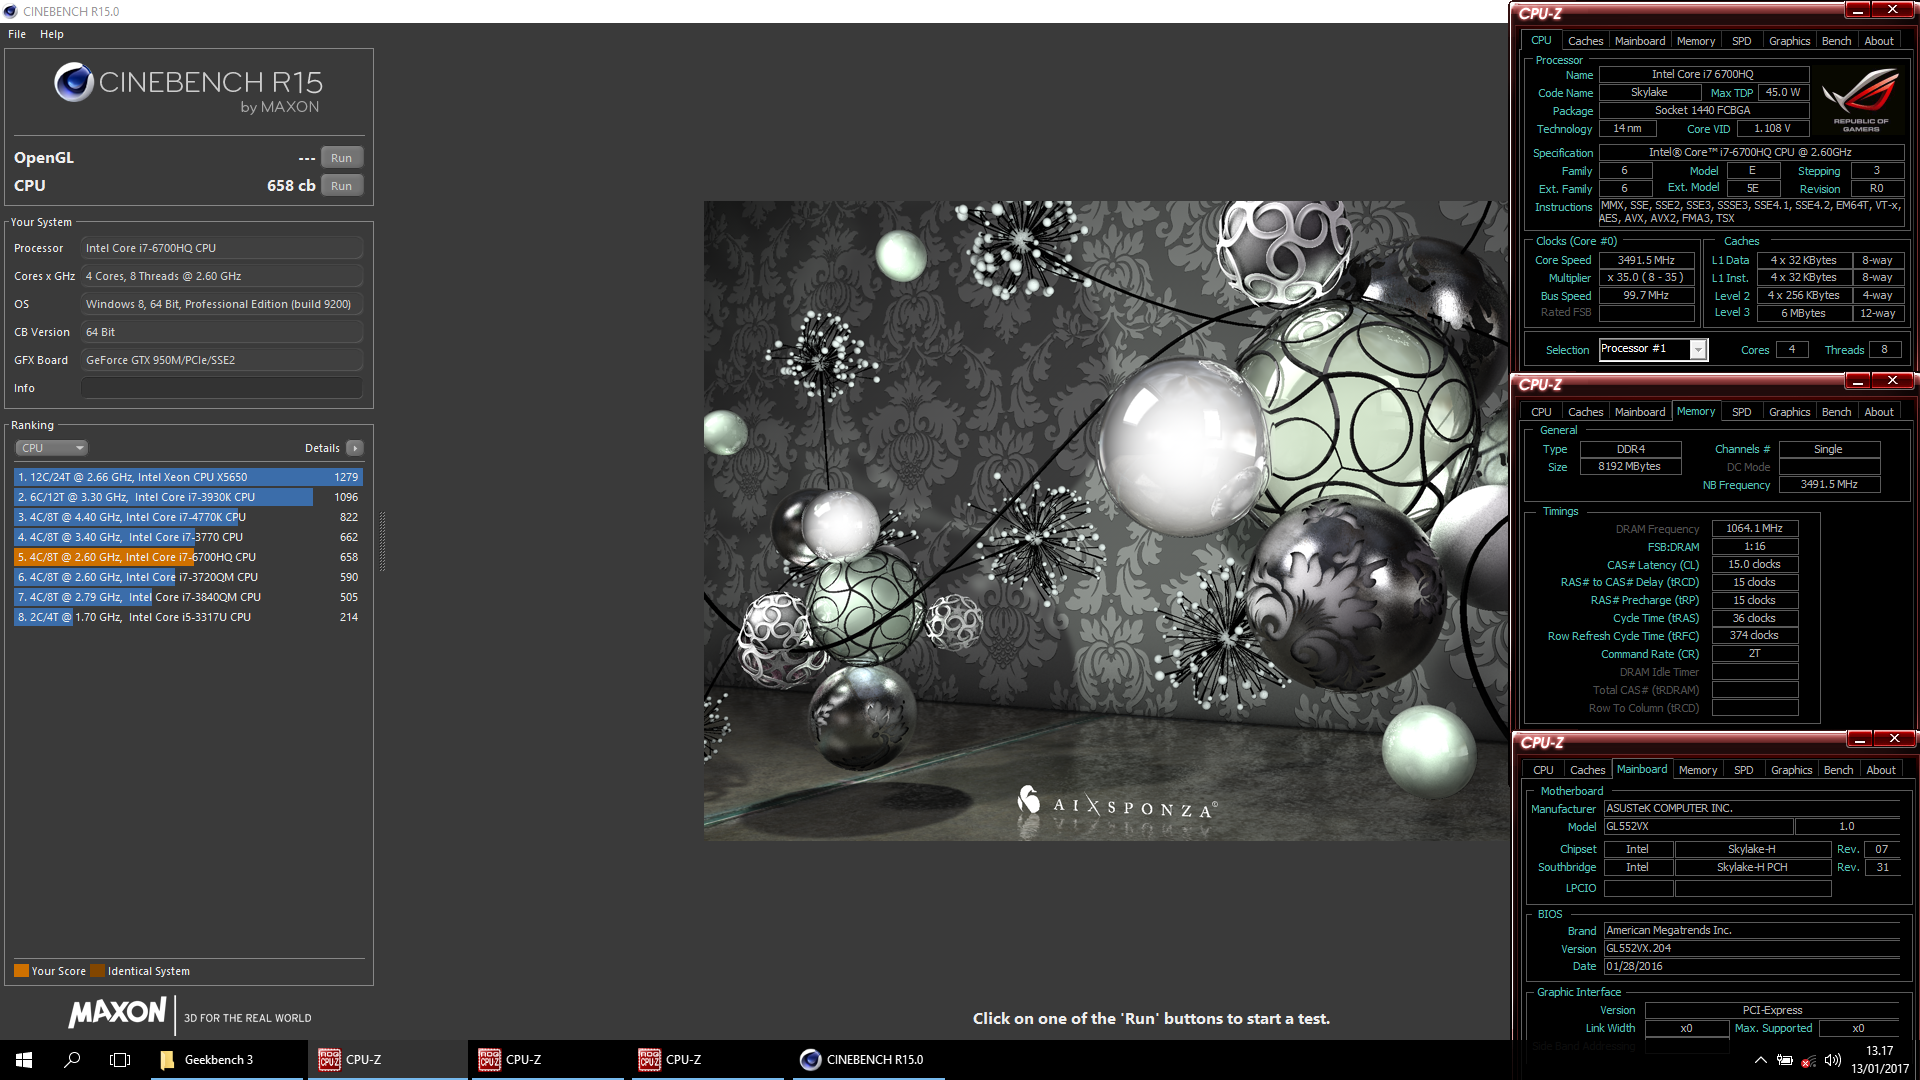
Task: Open the Windows Start menu
Action: point(24,1059)
